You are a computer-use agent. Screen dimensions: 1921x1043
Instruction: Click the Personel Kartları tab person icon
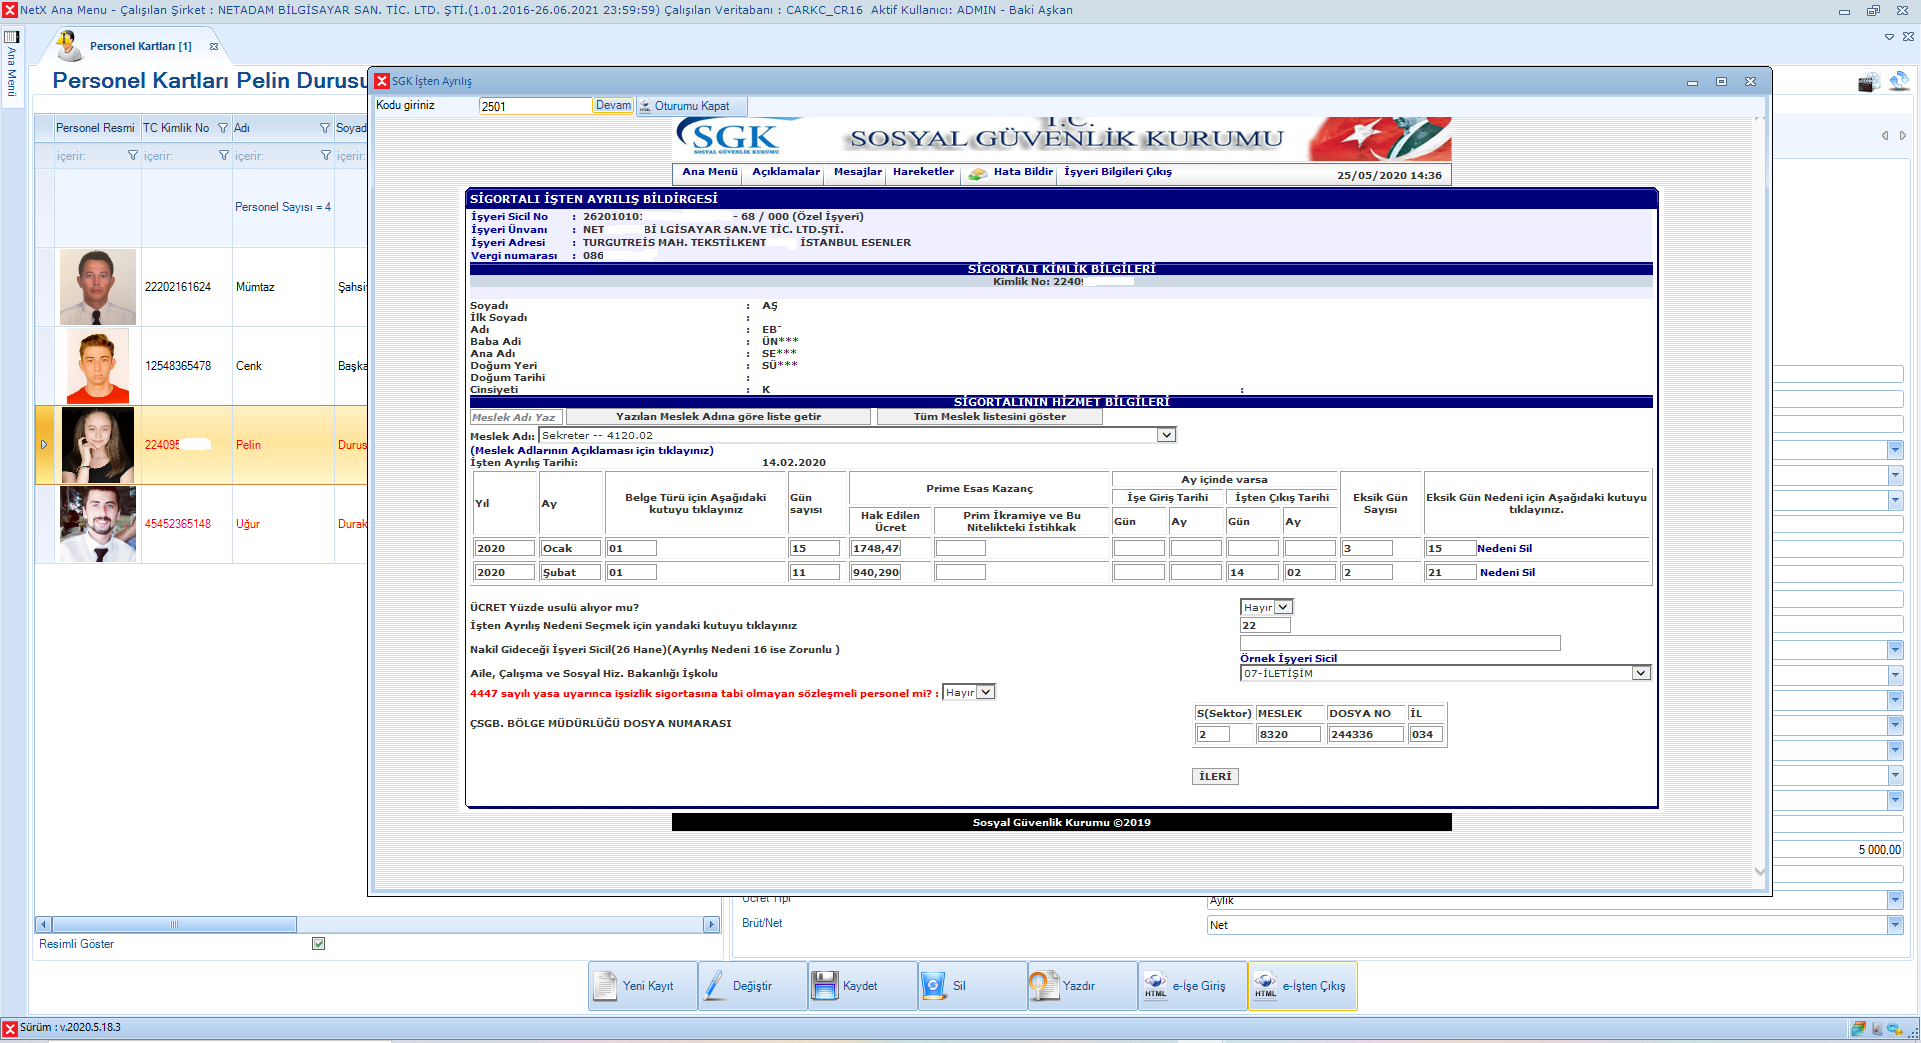68,45
